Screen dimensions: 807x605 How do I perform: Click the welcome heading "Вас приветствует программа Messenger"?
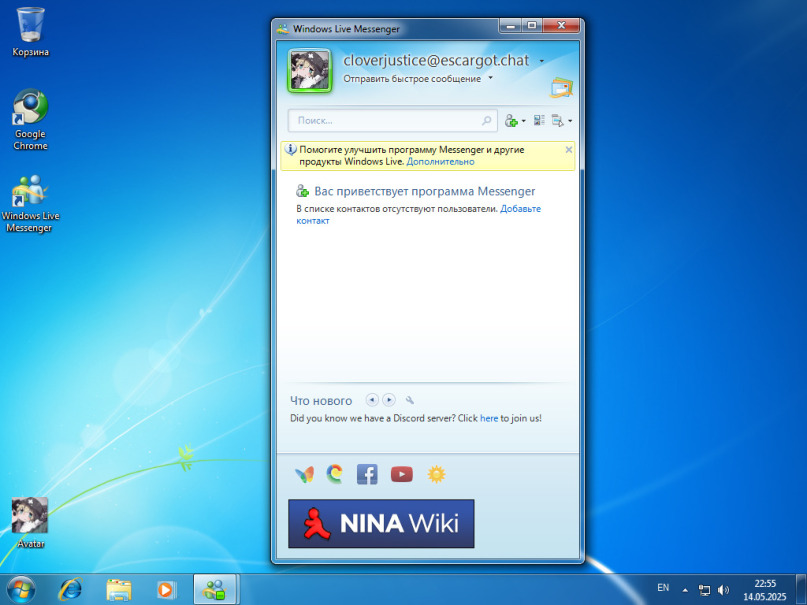coord(425,191)
